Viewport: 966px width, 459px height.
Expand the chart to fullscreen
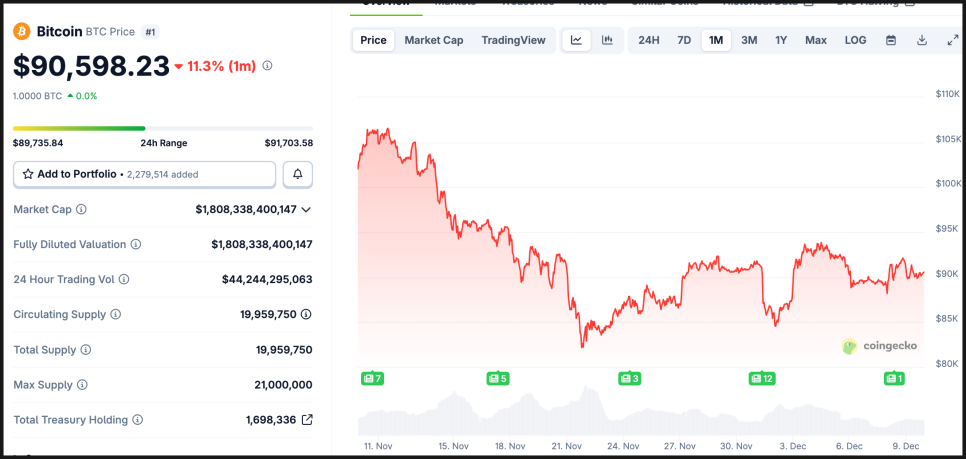[x=952, y=41]
